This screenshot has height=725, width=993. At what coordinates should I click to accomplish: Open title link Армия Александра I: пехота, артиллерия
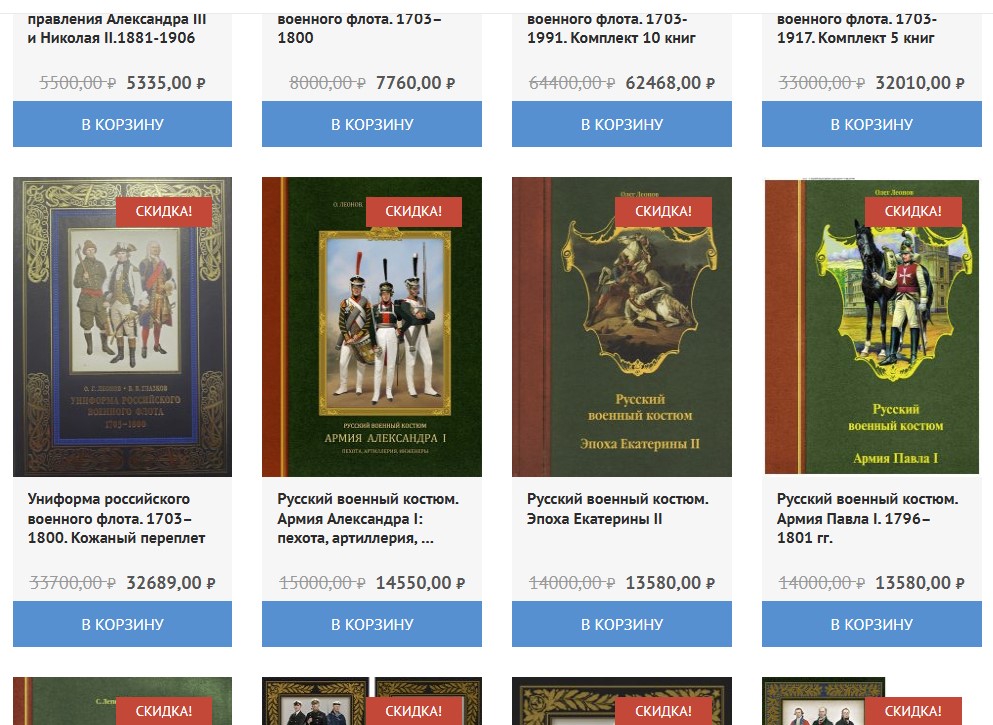[368, 519]
